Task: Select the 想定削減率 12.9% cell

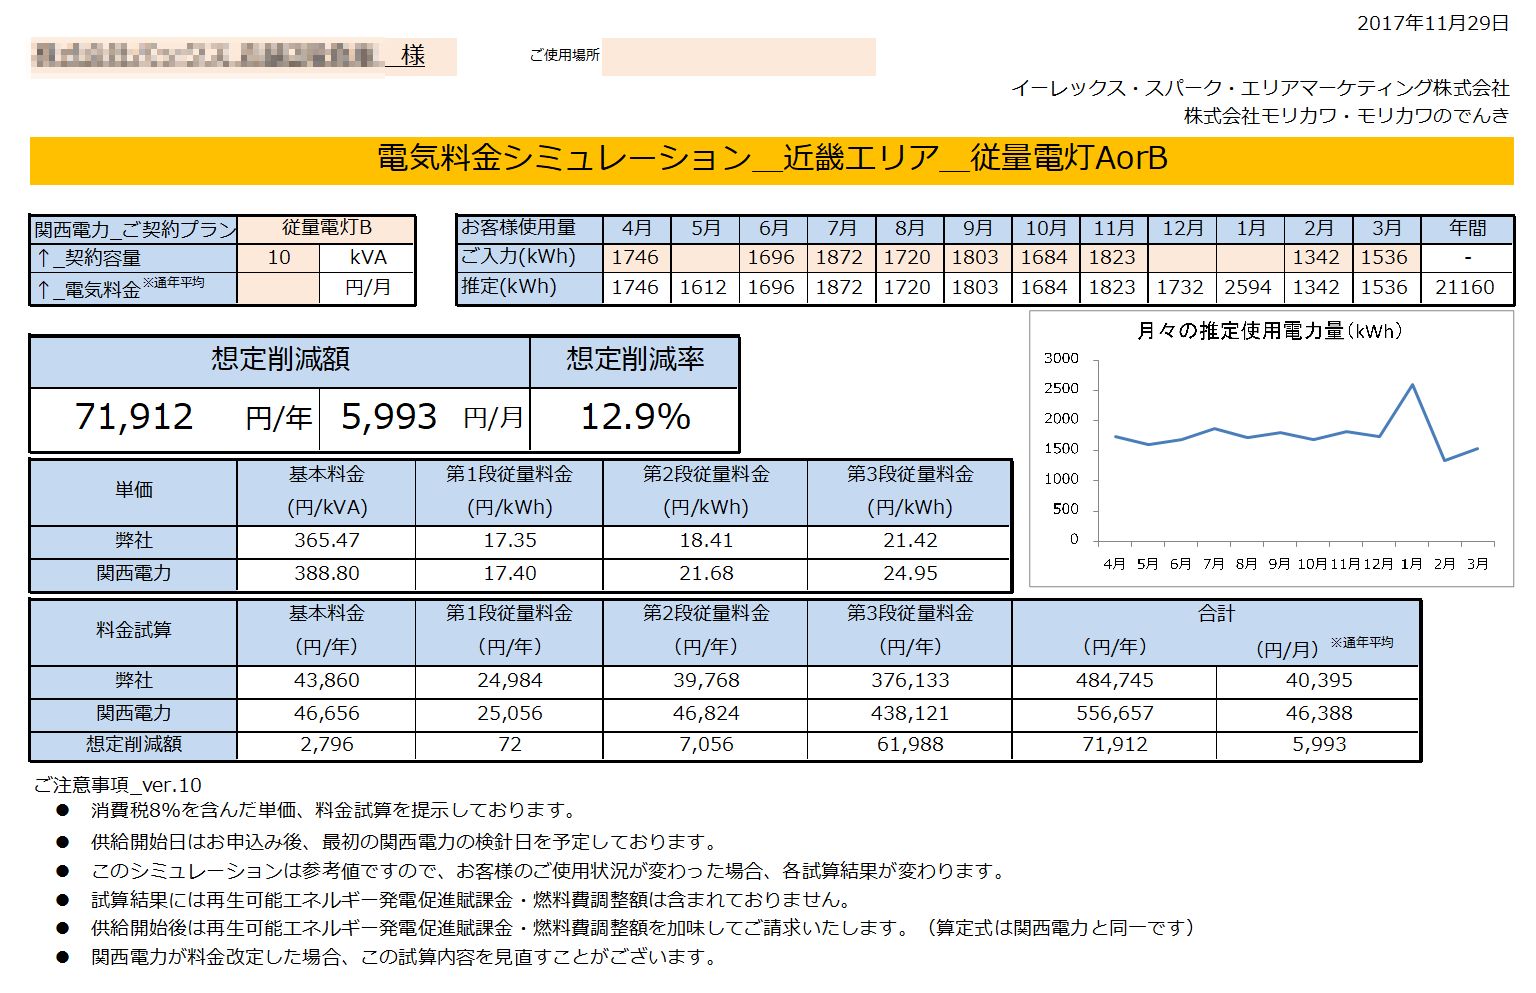Action: coord(635,418)
